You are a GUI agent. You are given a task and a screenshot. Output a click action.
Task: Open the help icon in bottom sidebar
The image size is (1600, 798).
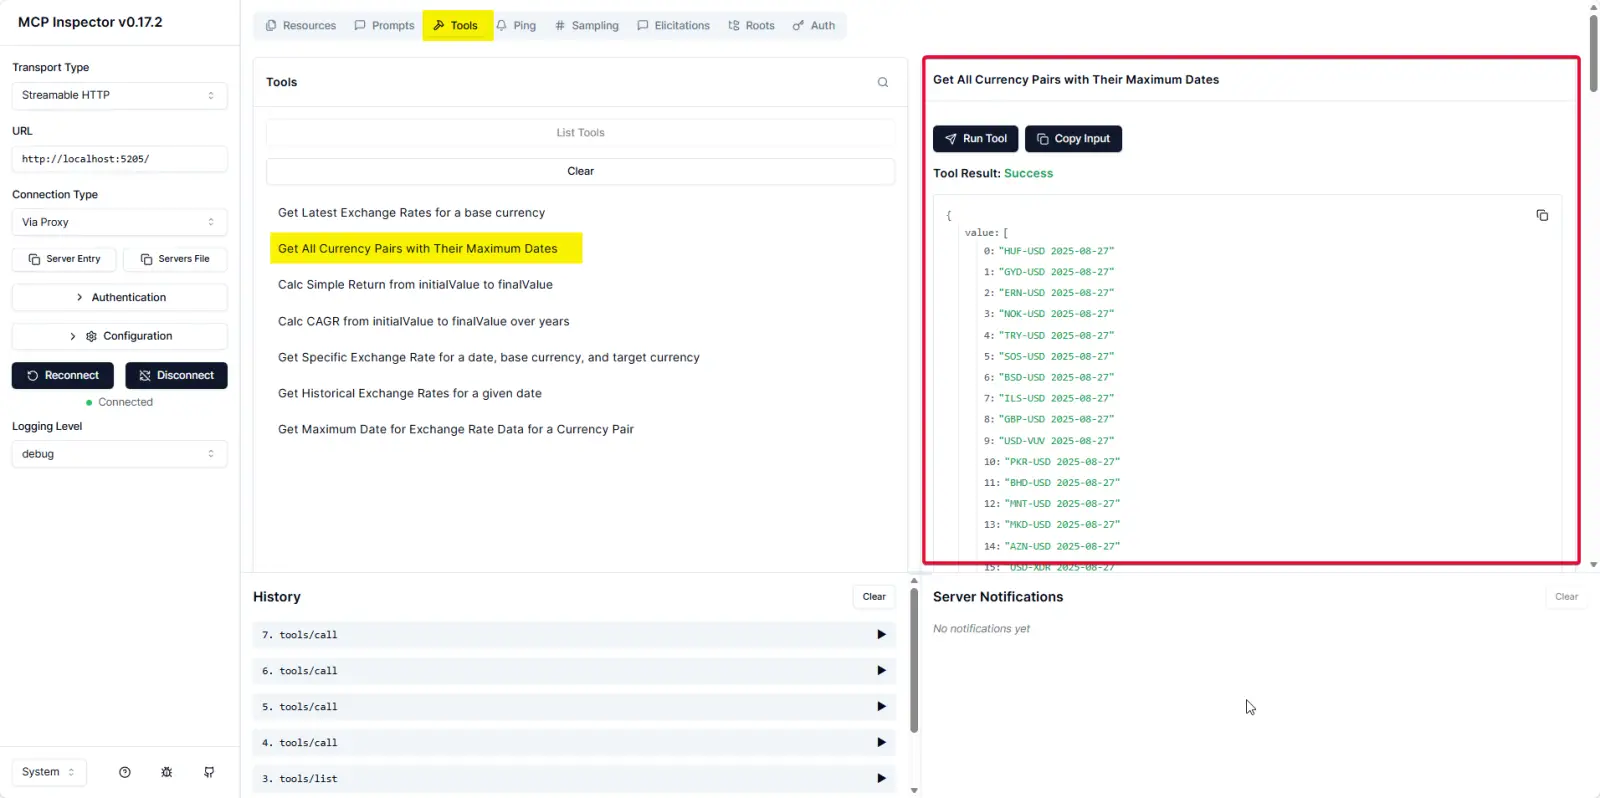click(x=125, y=772)
